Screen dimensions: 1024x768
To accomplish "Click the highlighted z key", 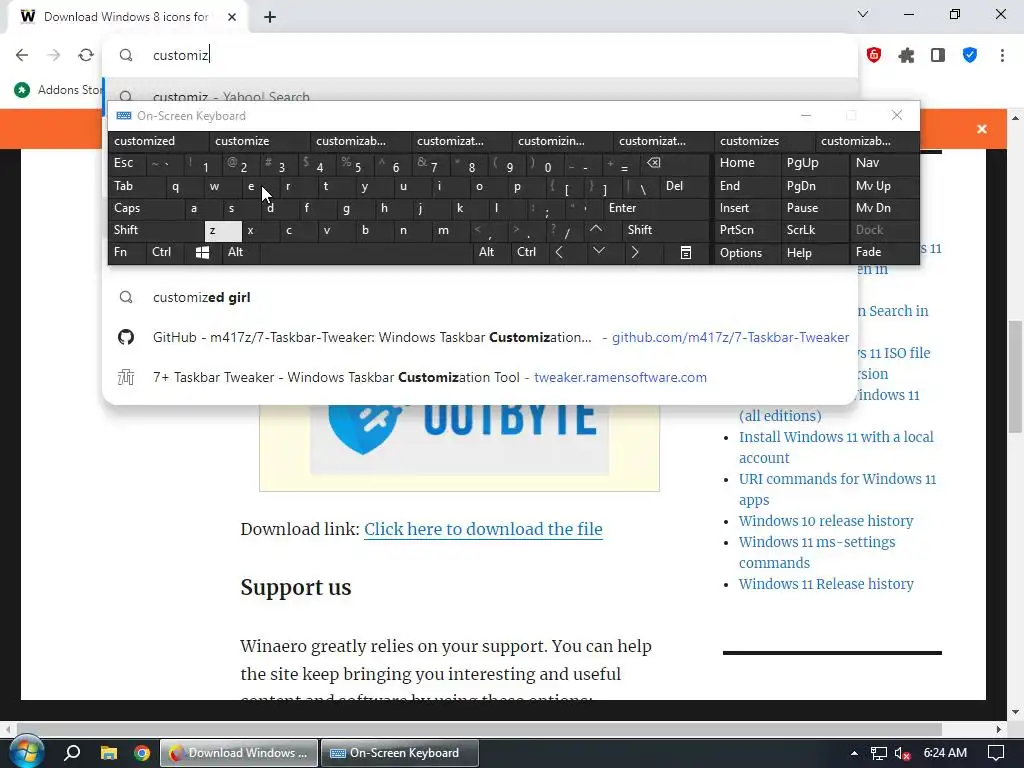I will click(x=223, y=231).
